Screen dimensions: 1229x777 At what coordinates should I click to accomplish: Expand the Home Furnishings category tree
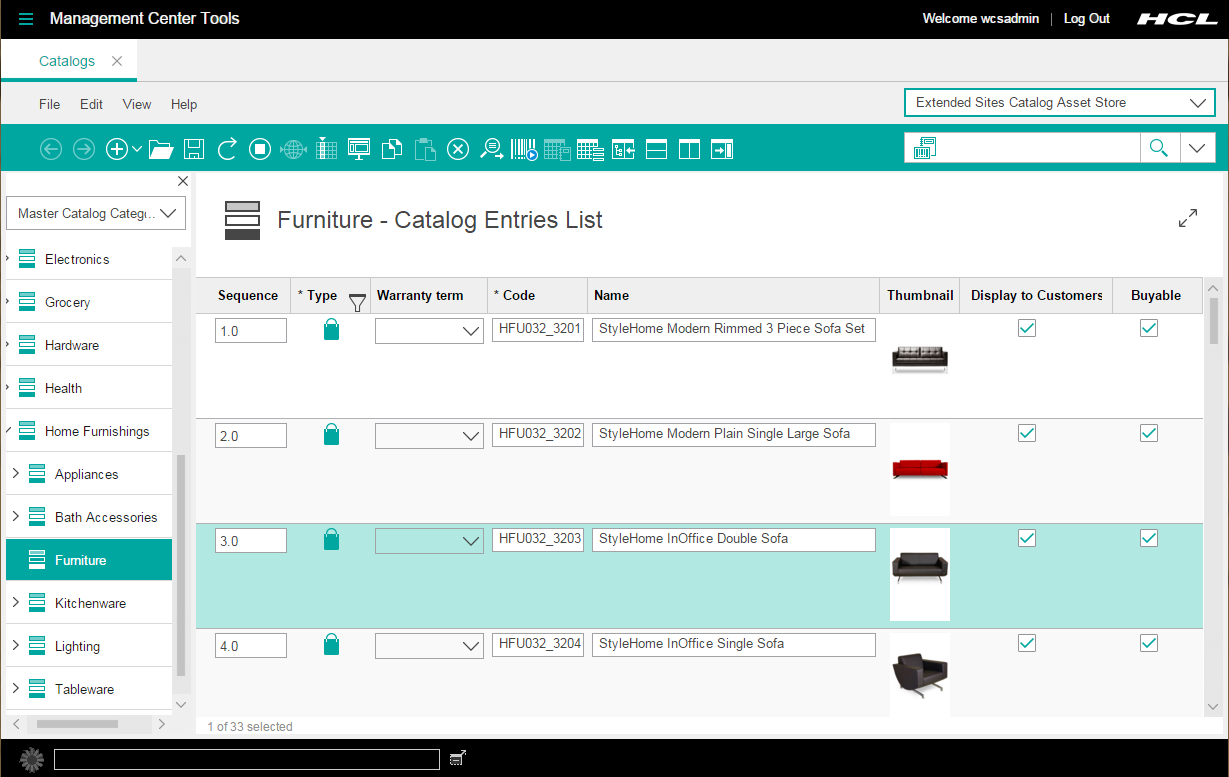(9, 430)
